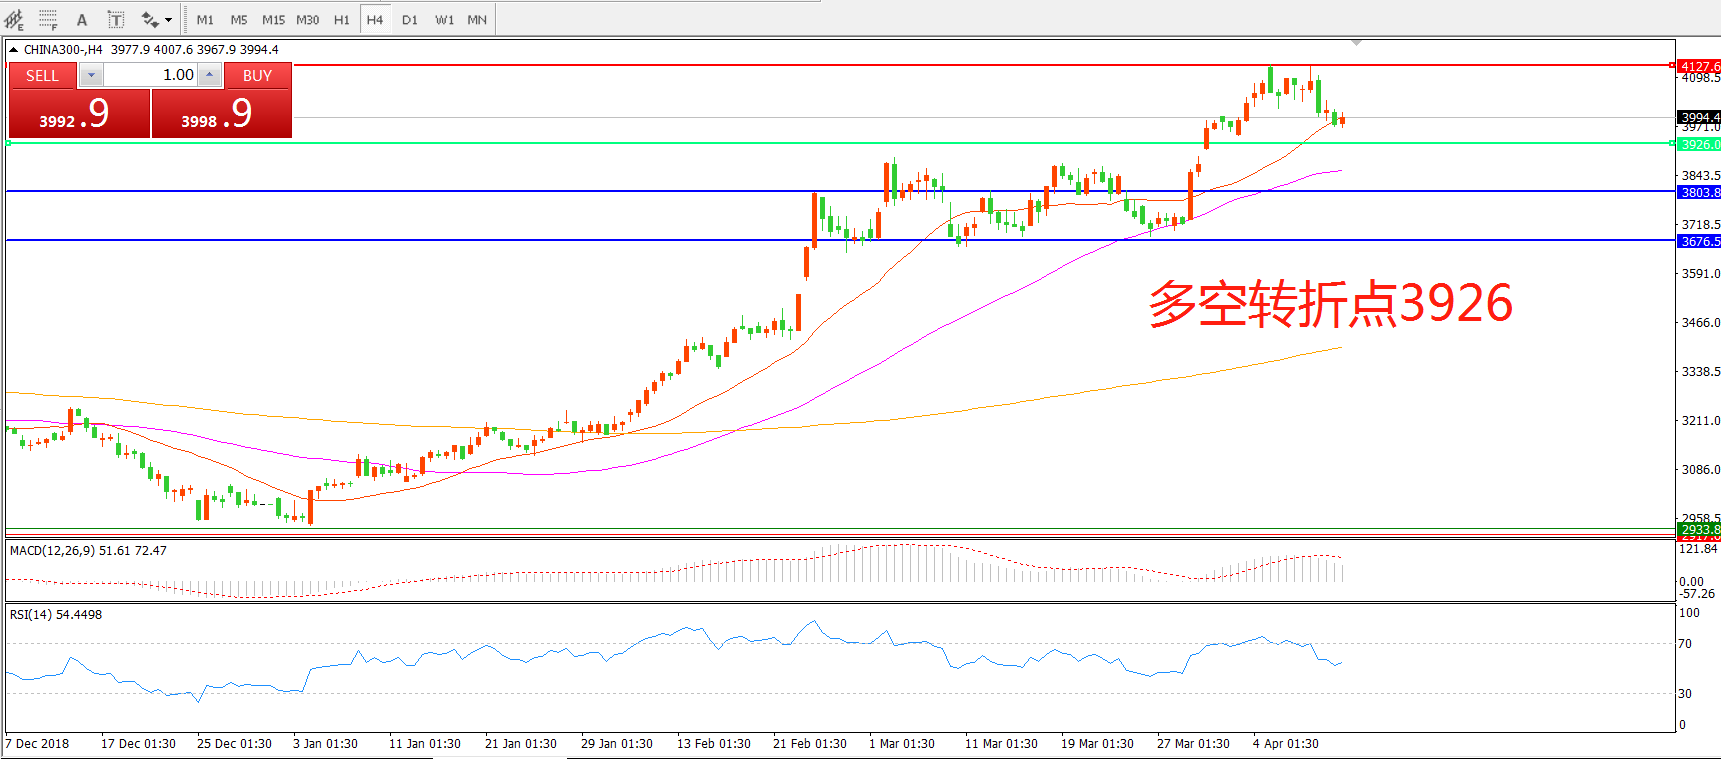
Task: Click the chart shift gray triangle marker
Action: [x=1356, y=43]
